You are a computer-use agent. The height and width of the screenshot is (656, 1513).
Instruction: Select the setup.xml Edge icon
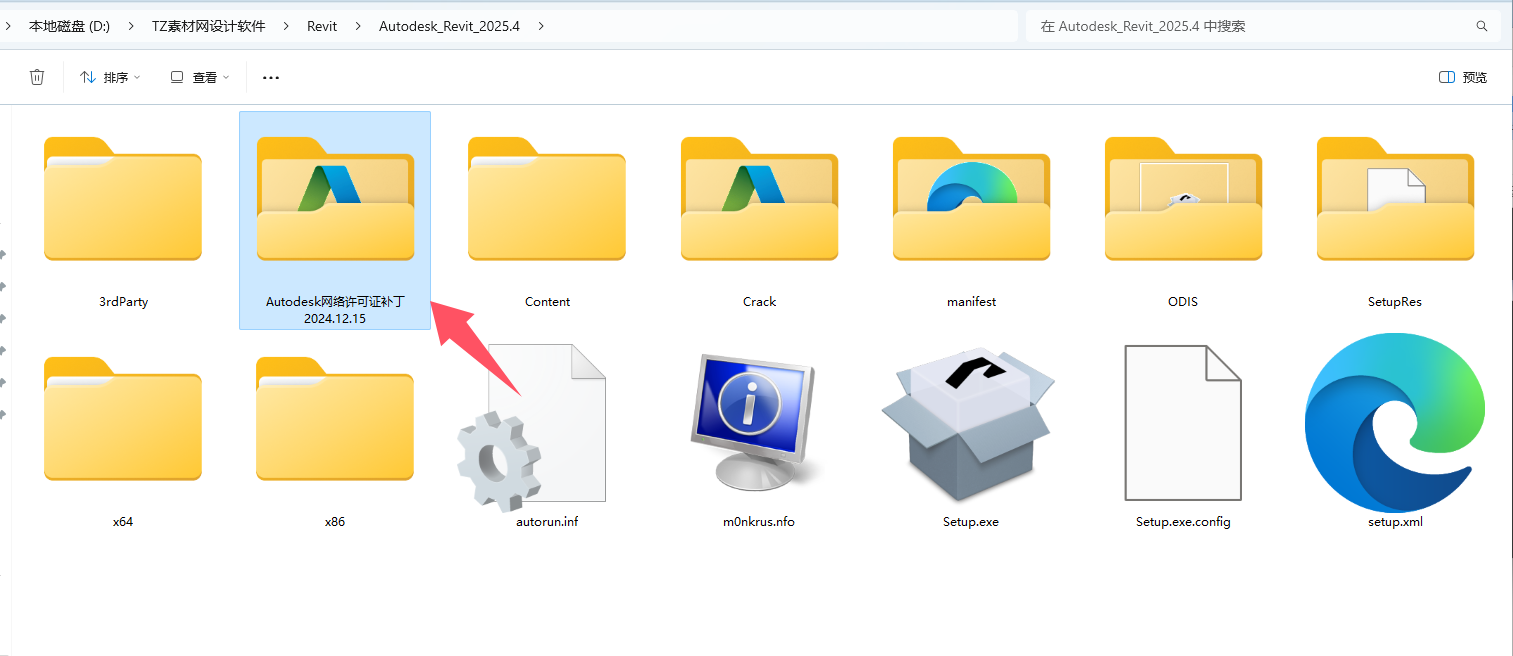1395,422
